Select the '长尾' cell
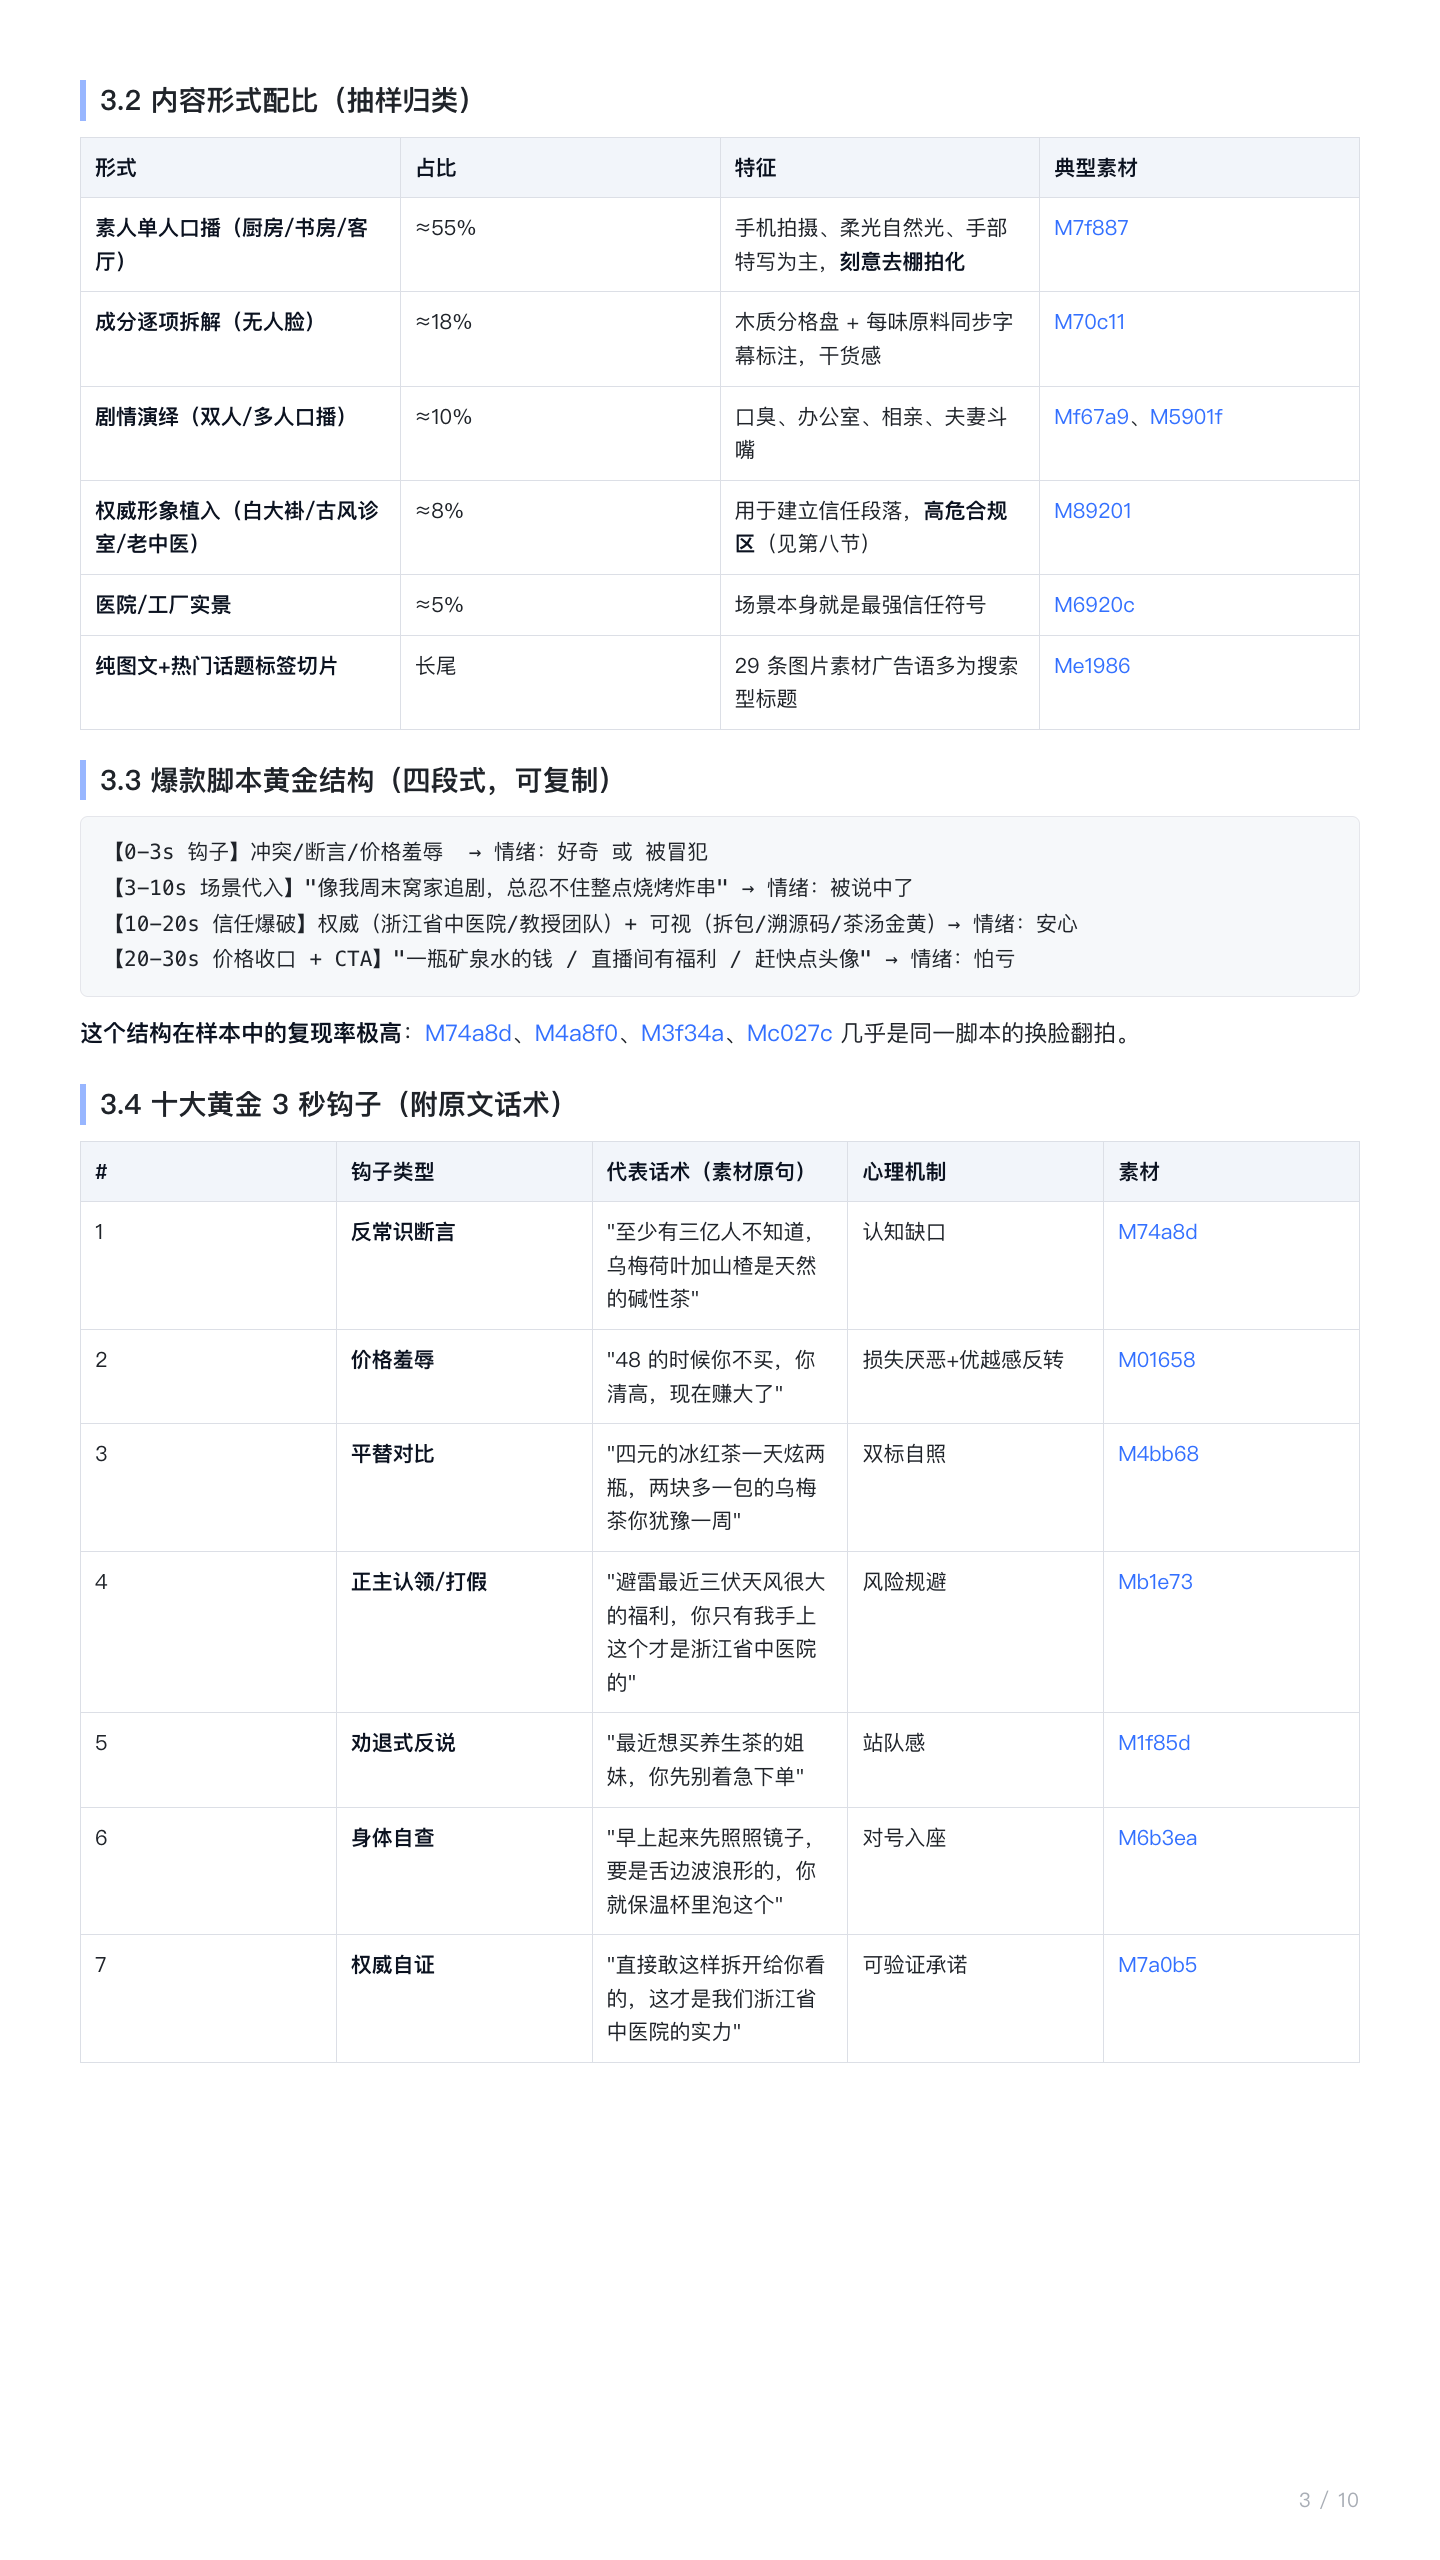This screenshot has width=1440, height=2560. tap(560, 683)
